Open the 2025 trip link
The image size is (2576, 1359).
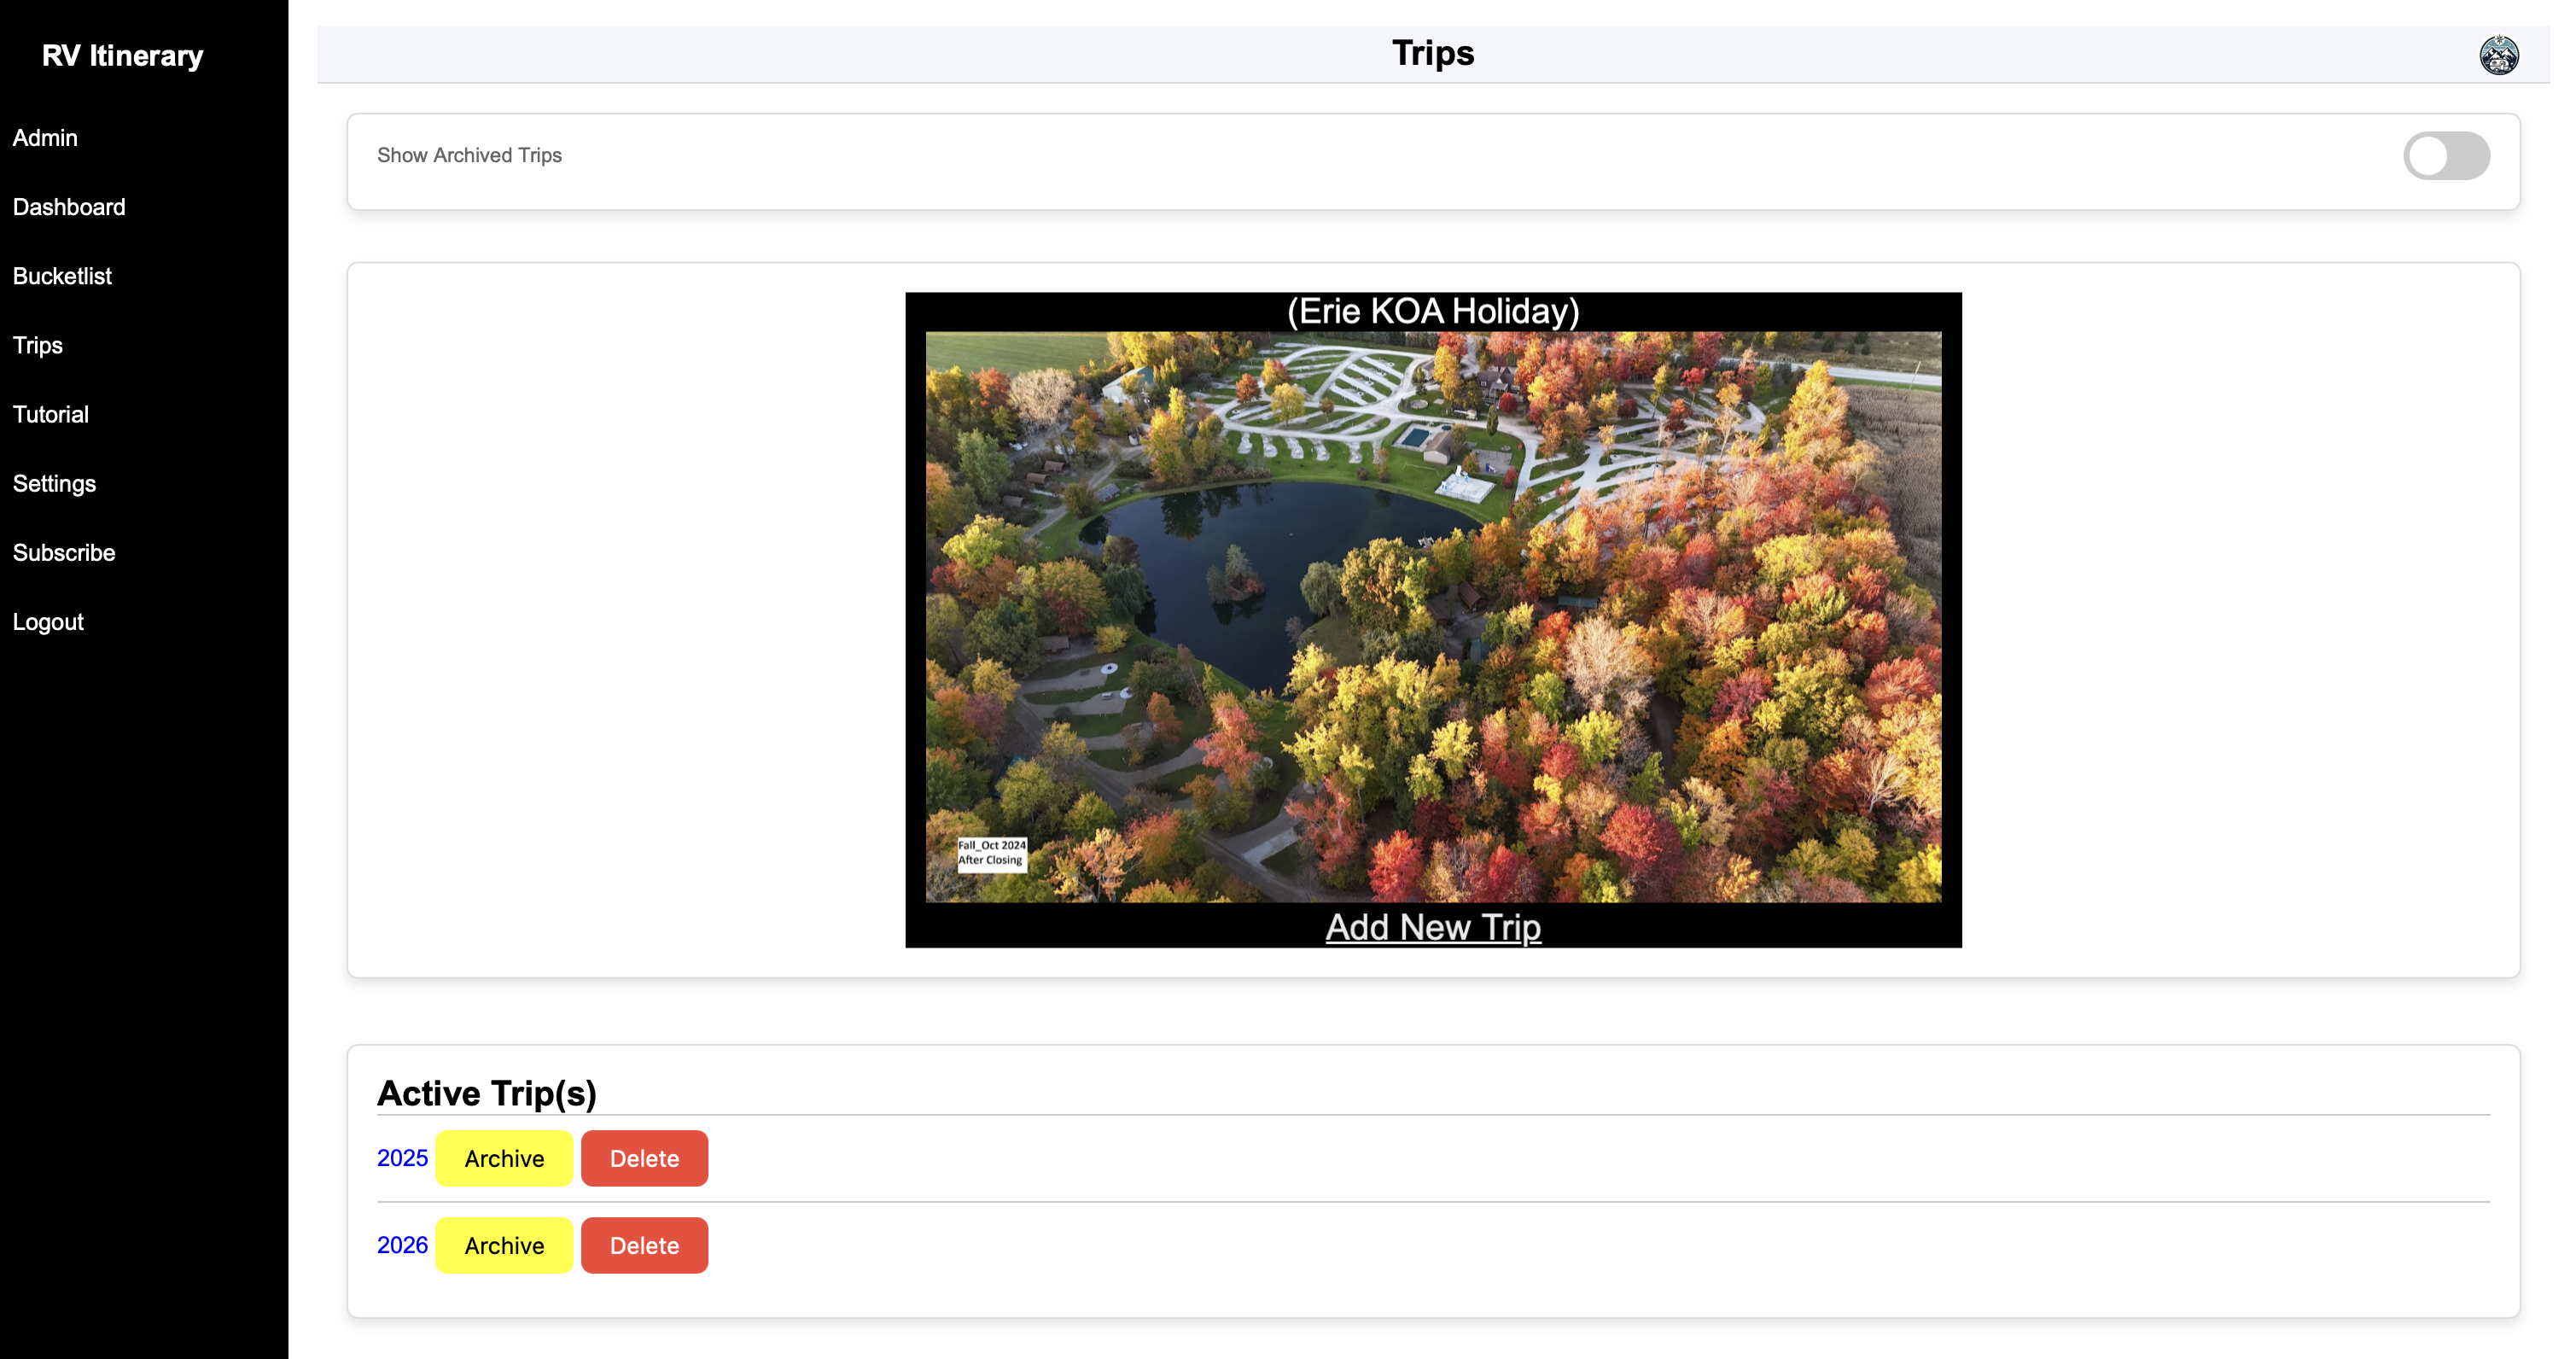pos(402,1158)
